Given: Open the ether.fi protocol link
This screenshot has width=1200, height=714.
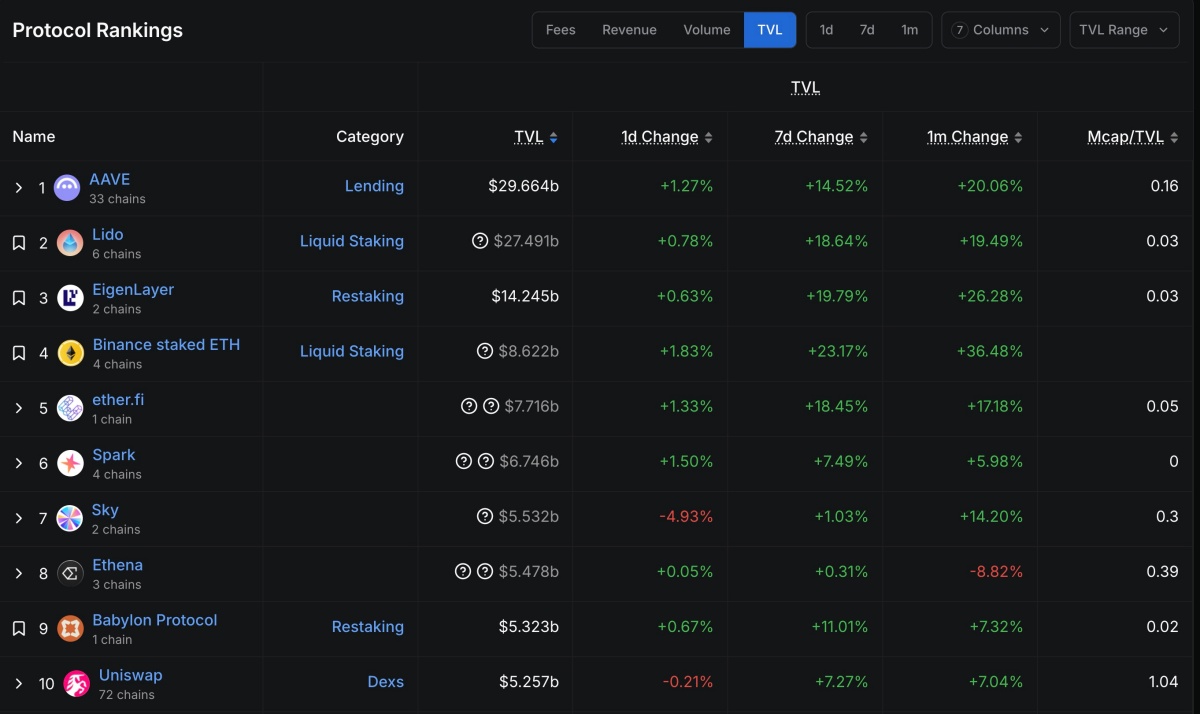Looking at the screenshot, I should click(x=118, y=399).
